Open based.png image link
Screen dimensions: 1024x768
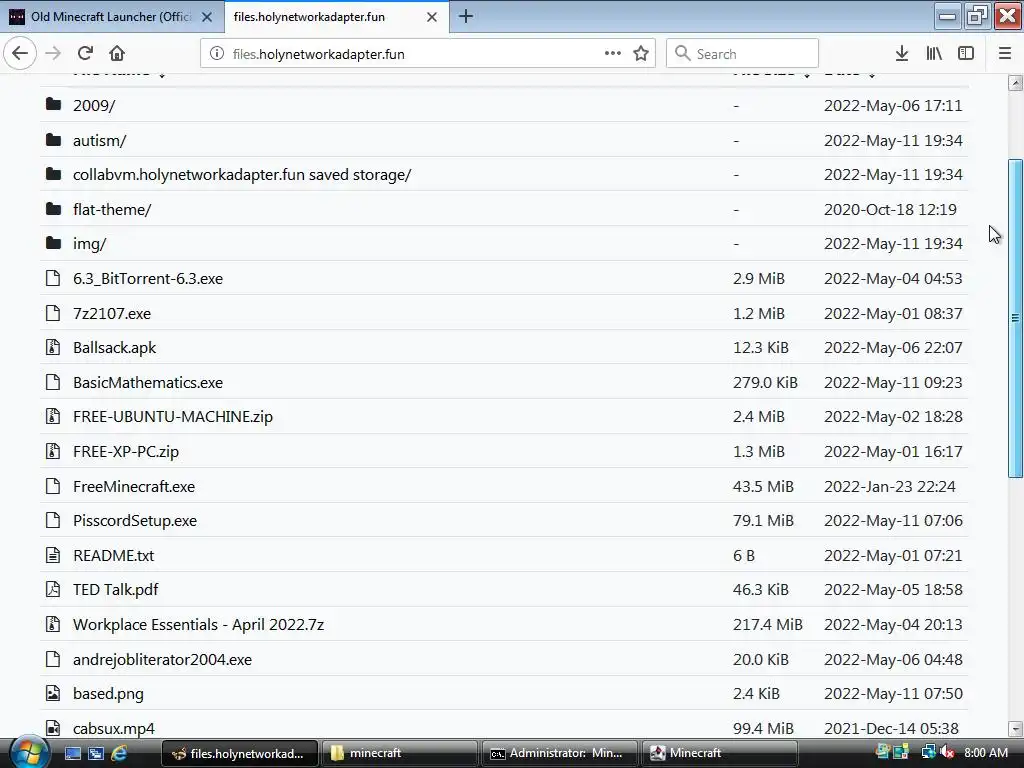(x=108, y=694)
